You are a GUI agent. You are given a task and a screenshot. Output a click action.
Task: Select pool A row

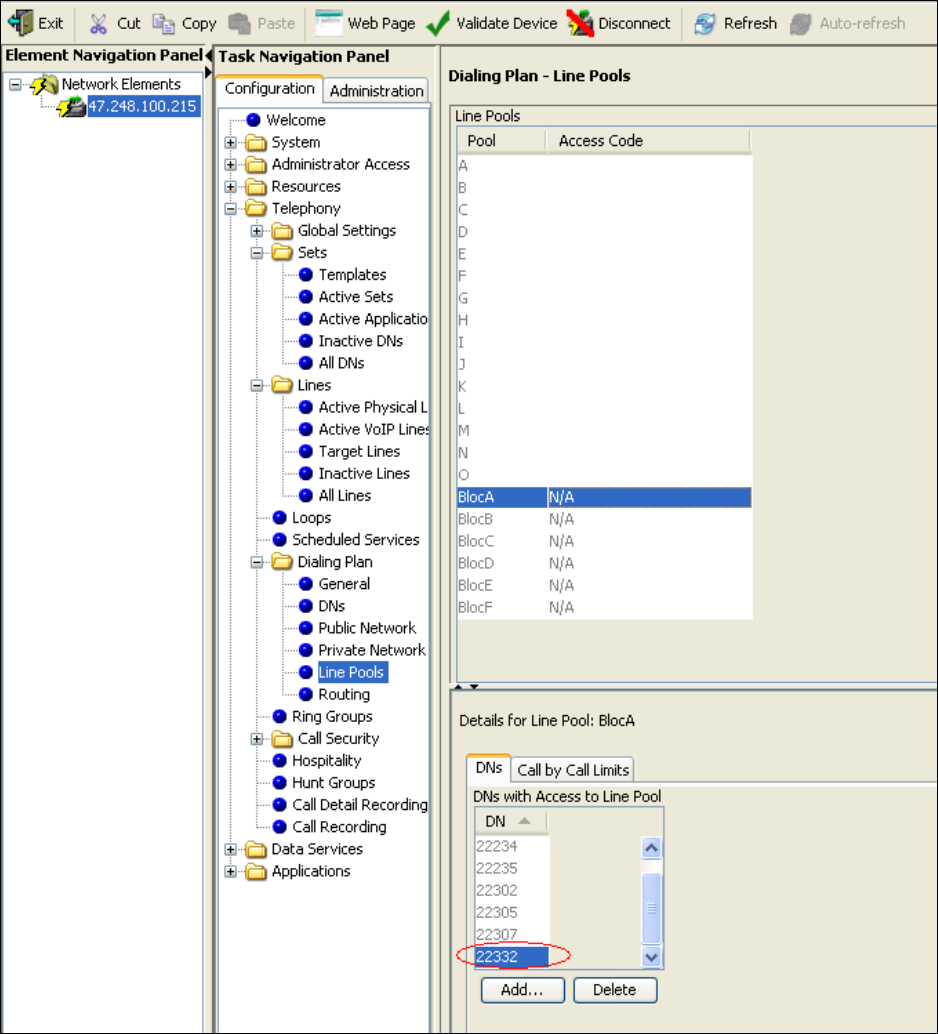[x=604, y=166]
